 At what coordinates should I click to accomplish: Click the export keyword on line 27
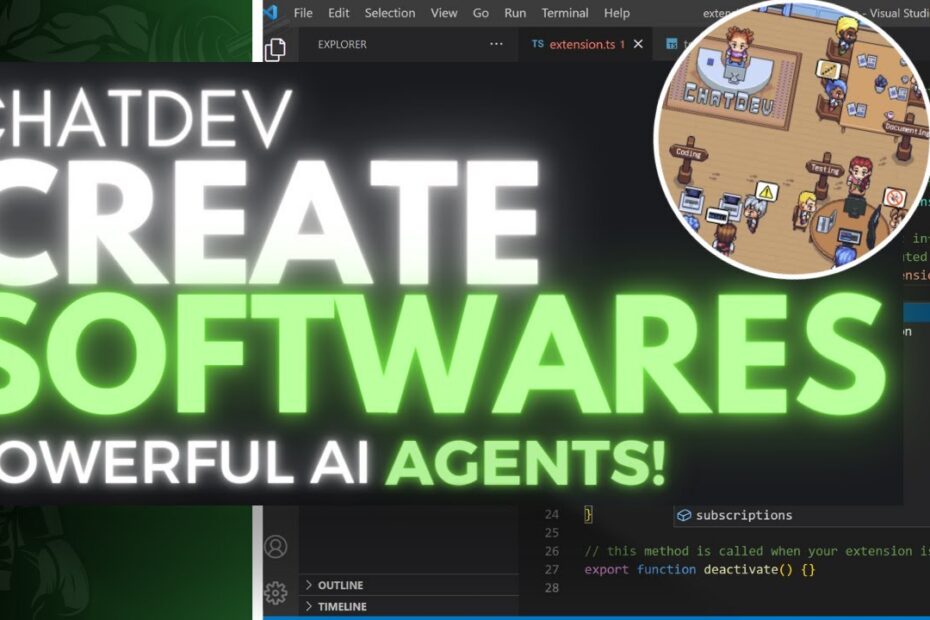606,570
